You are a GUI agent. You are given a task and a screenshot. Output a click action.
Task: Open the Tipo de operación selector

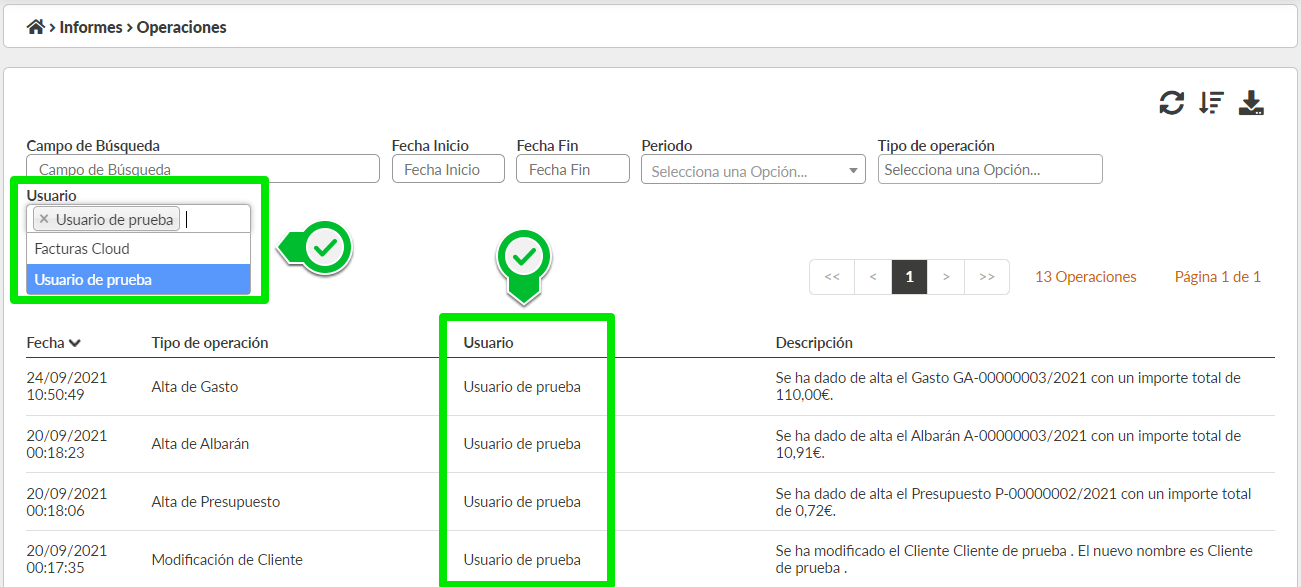click(x=990, y=169)
